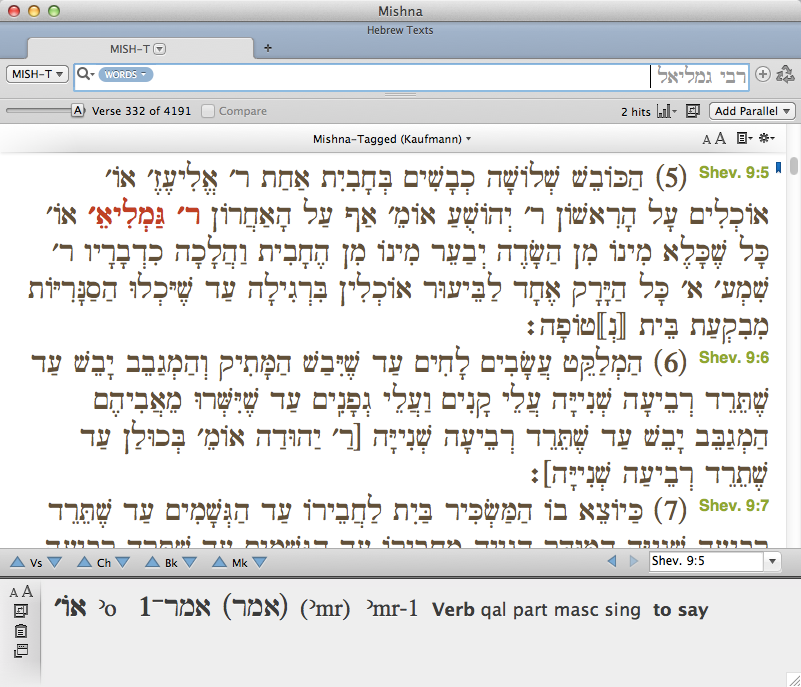Go to previous verse with Vs up arrow
Viewport: 801px width, 687px height.
point(17,562)
